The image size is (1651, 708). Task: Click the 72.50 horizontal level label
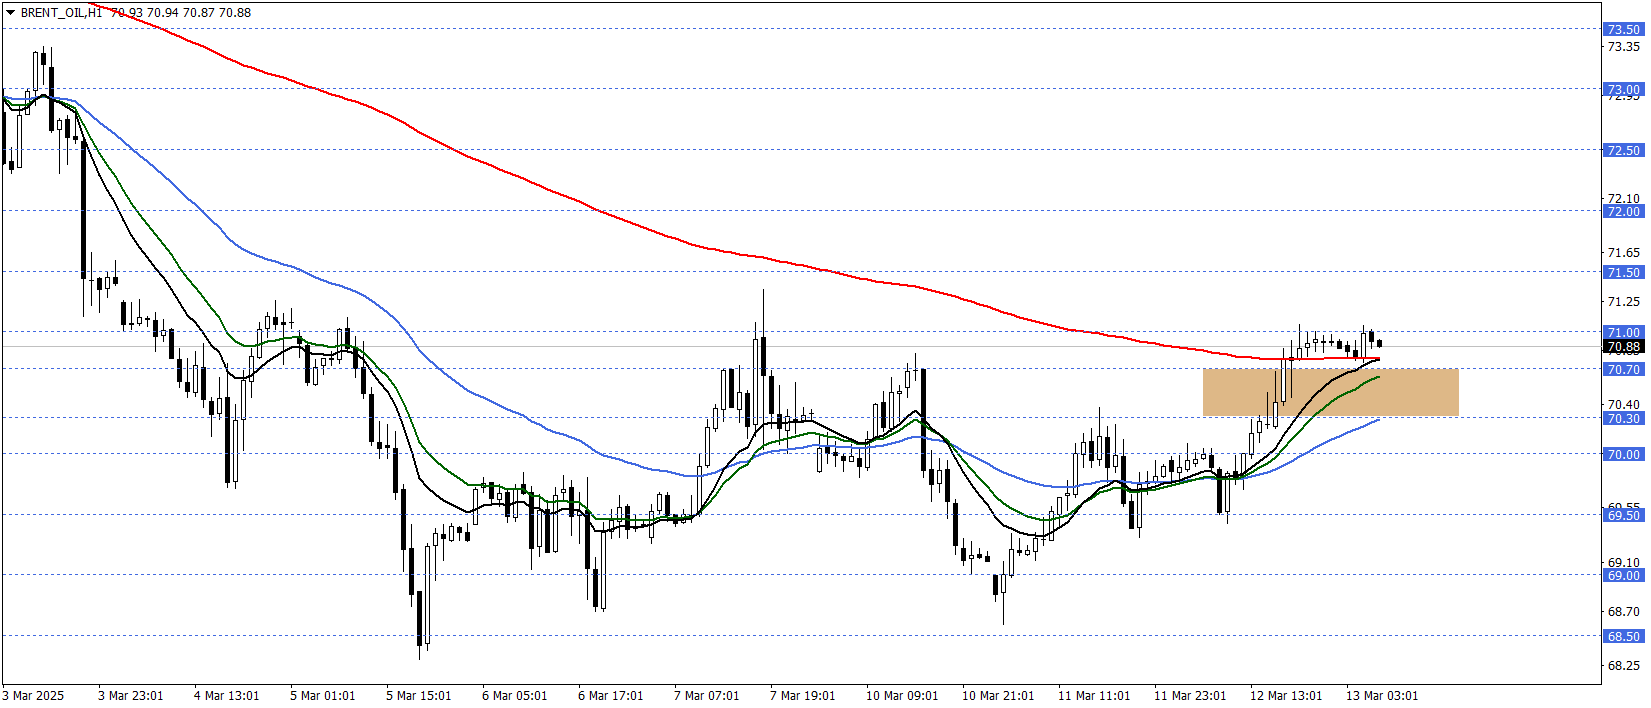coord(1623,150)
